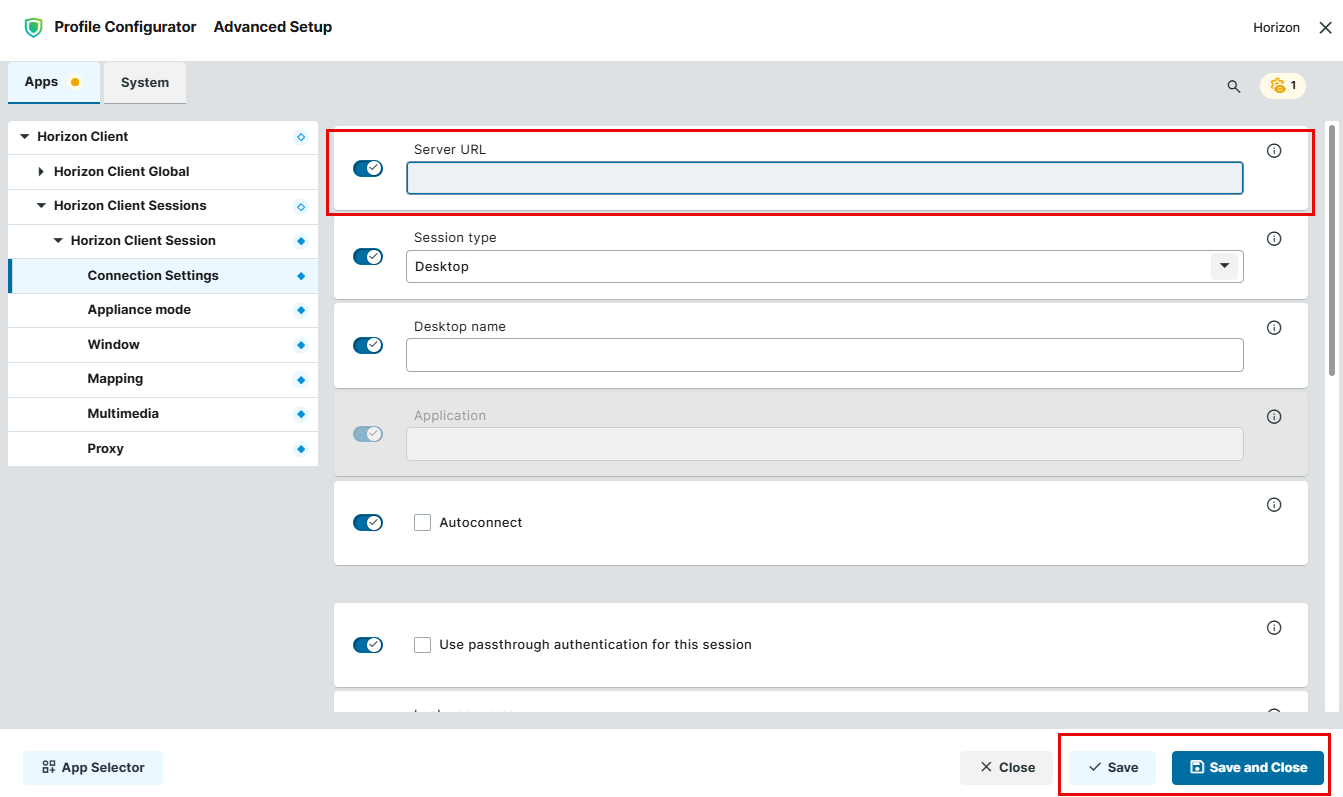Click the Save button
The image size is (1343, 797).
click(1113, 768)
